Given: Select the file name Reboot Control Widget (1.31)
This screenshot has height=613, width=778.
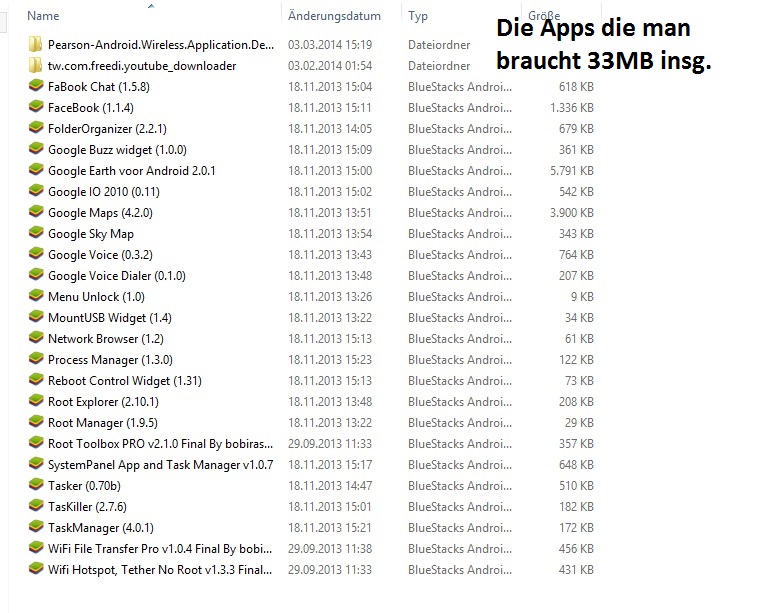Looking at the screenshot, I should (x=125, y=381).
